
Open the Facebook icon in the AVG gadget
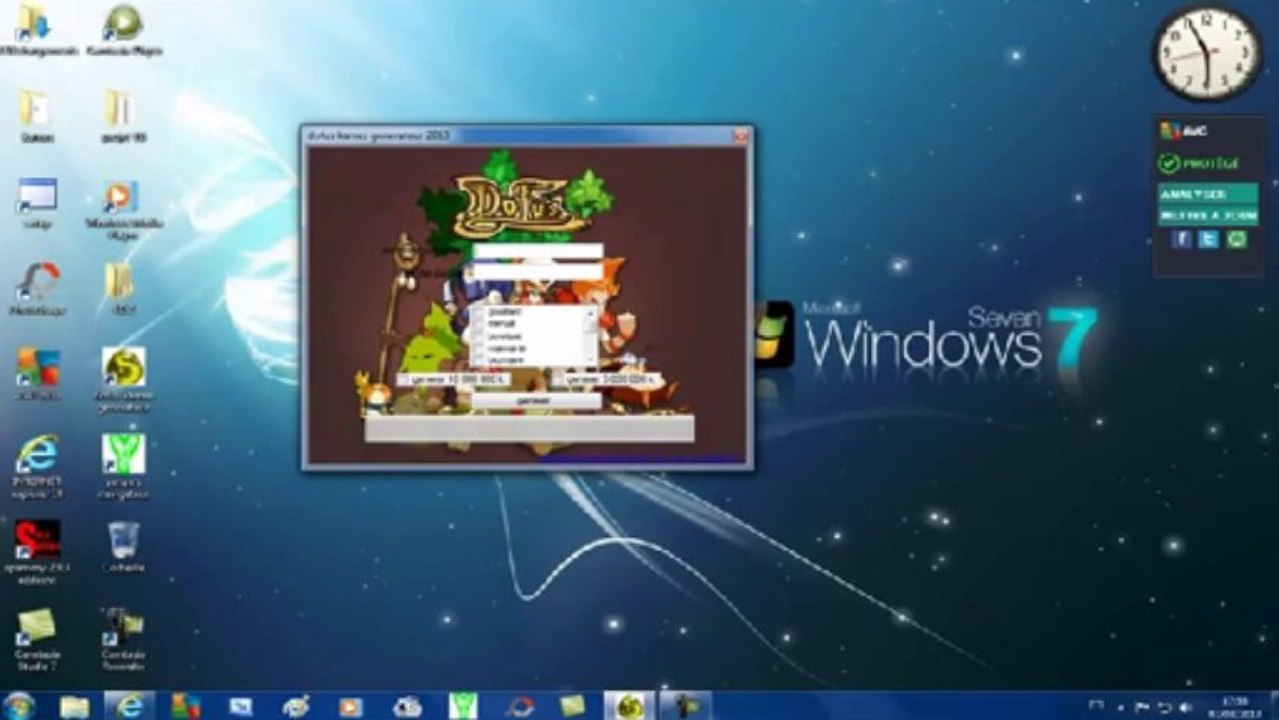[1181, 239]
